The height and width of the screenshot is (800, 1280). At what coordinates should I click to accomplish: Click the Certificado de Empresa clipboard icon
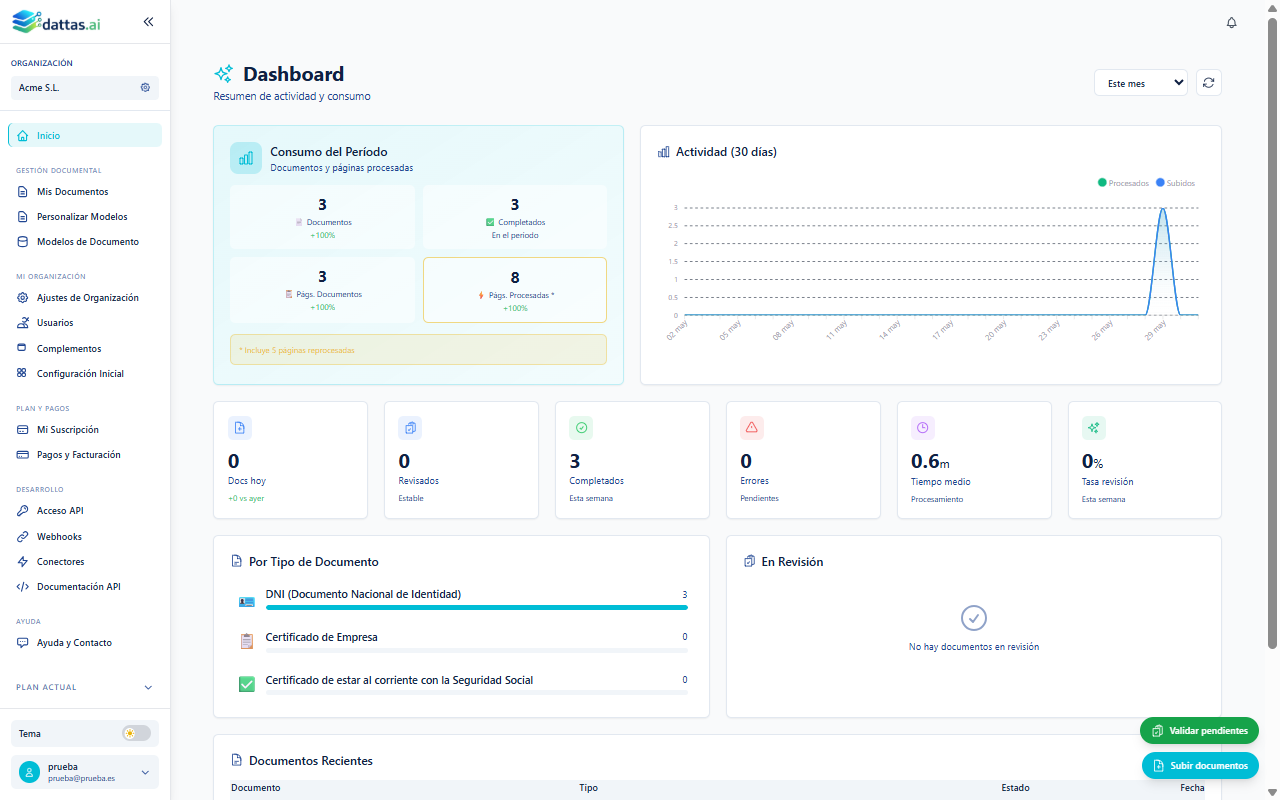[247, 642]
